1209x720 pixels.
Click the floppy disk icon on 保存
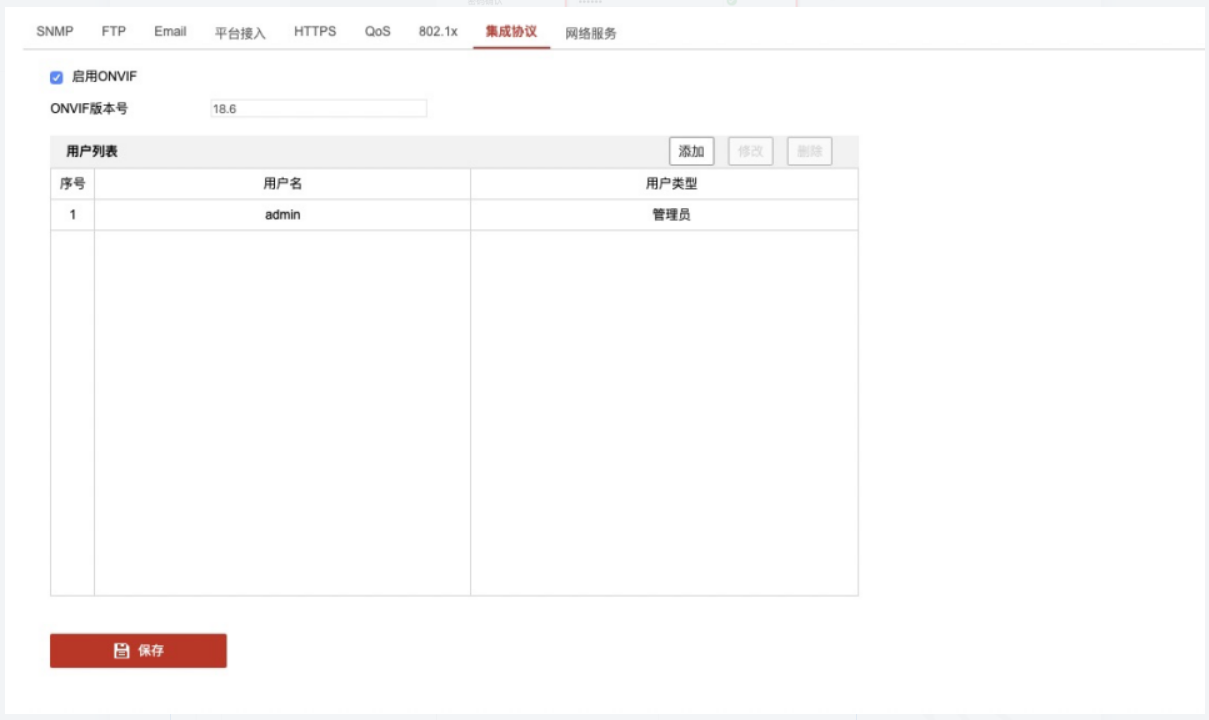click(122, 651)
